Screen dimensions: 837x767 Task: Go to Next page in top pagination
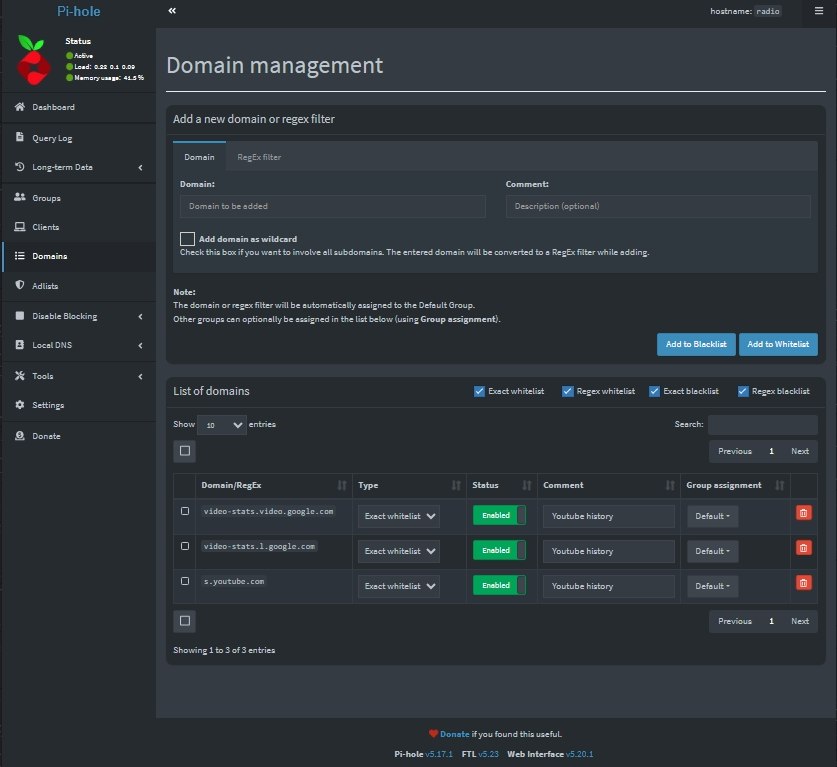tap(800, 451)
